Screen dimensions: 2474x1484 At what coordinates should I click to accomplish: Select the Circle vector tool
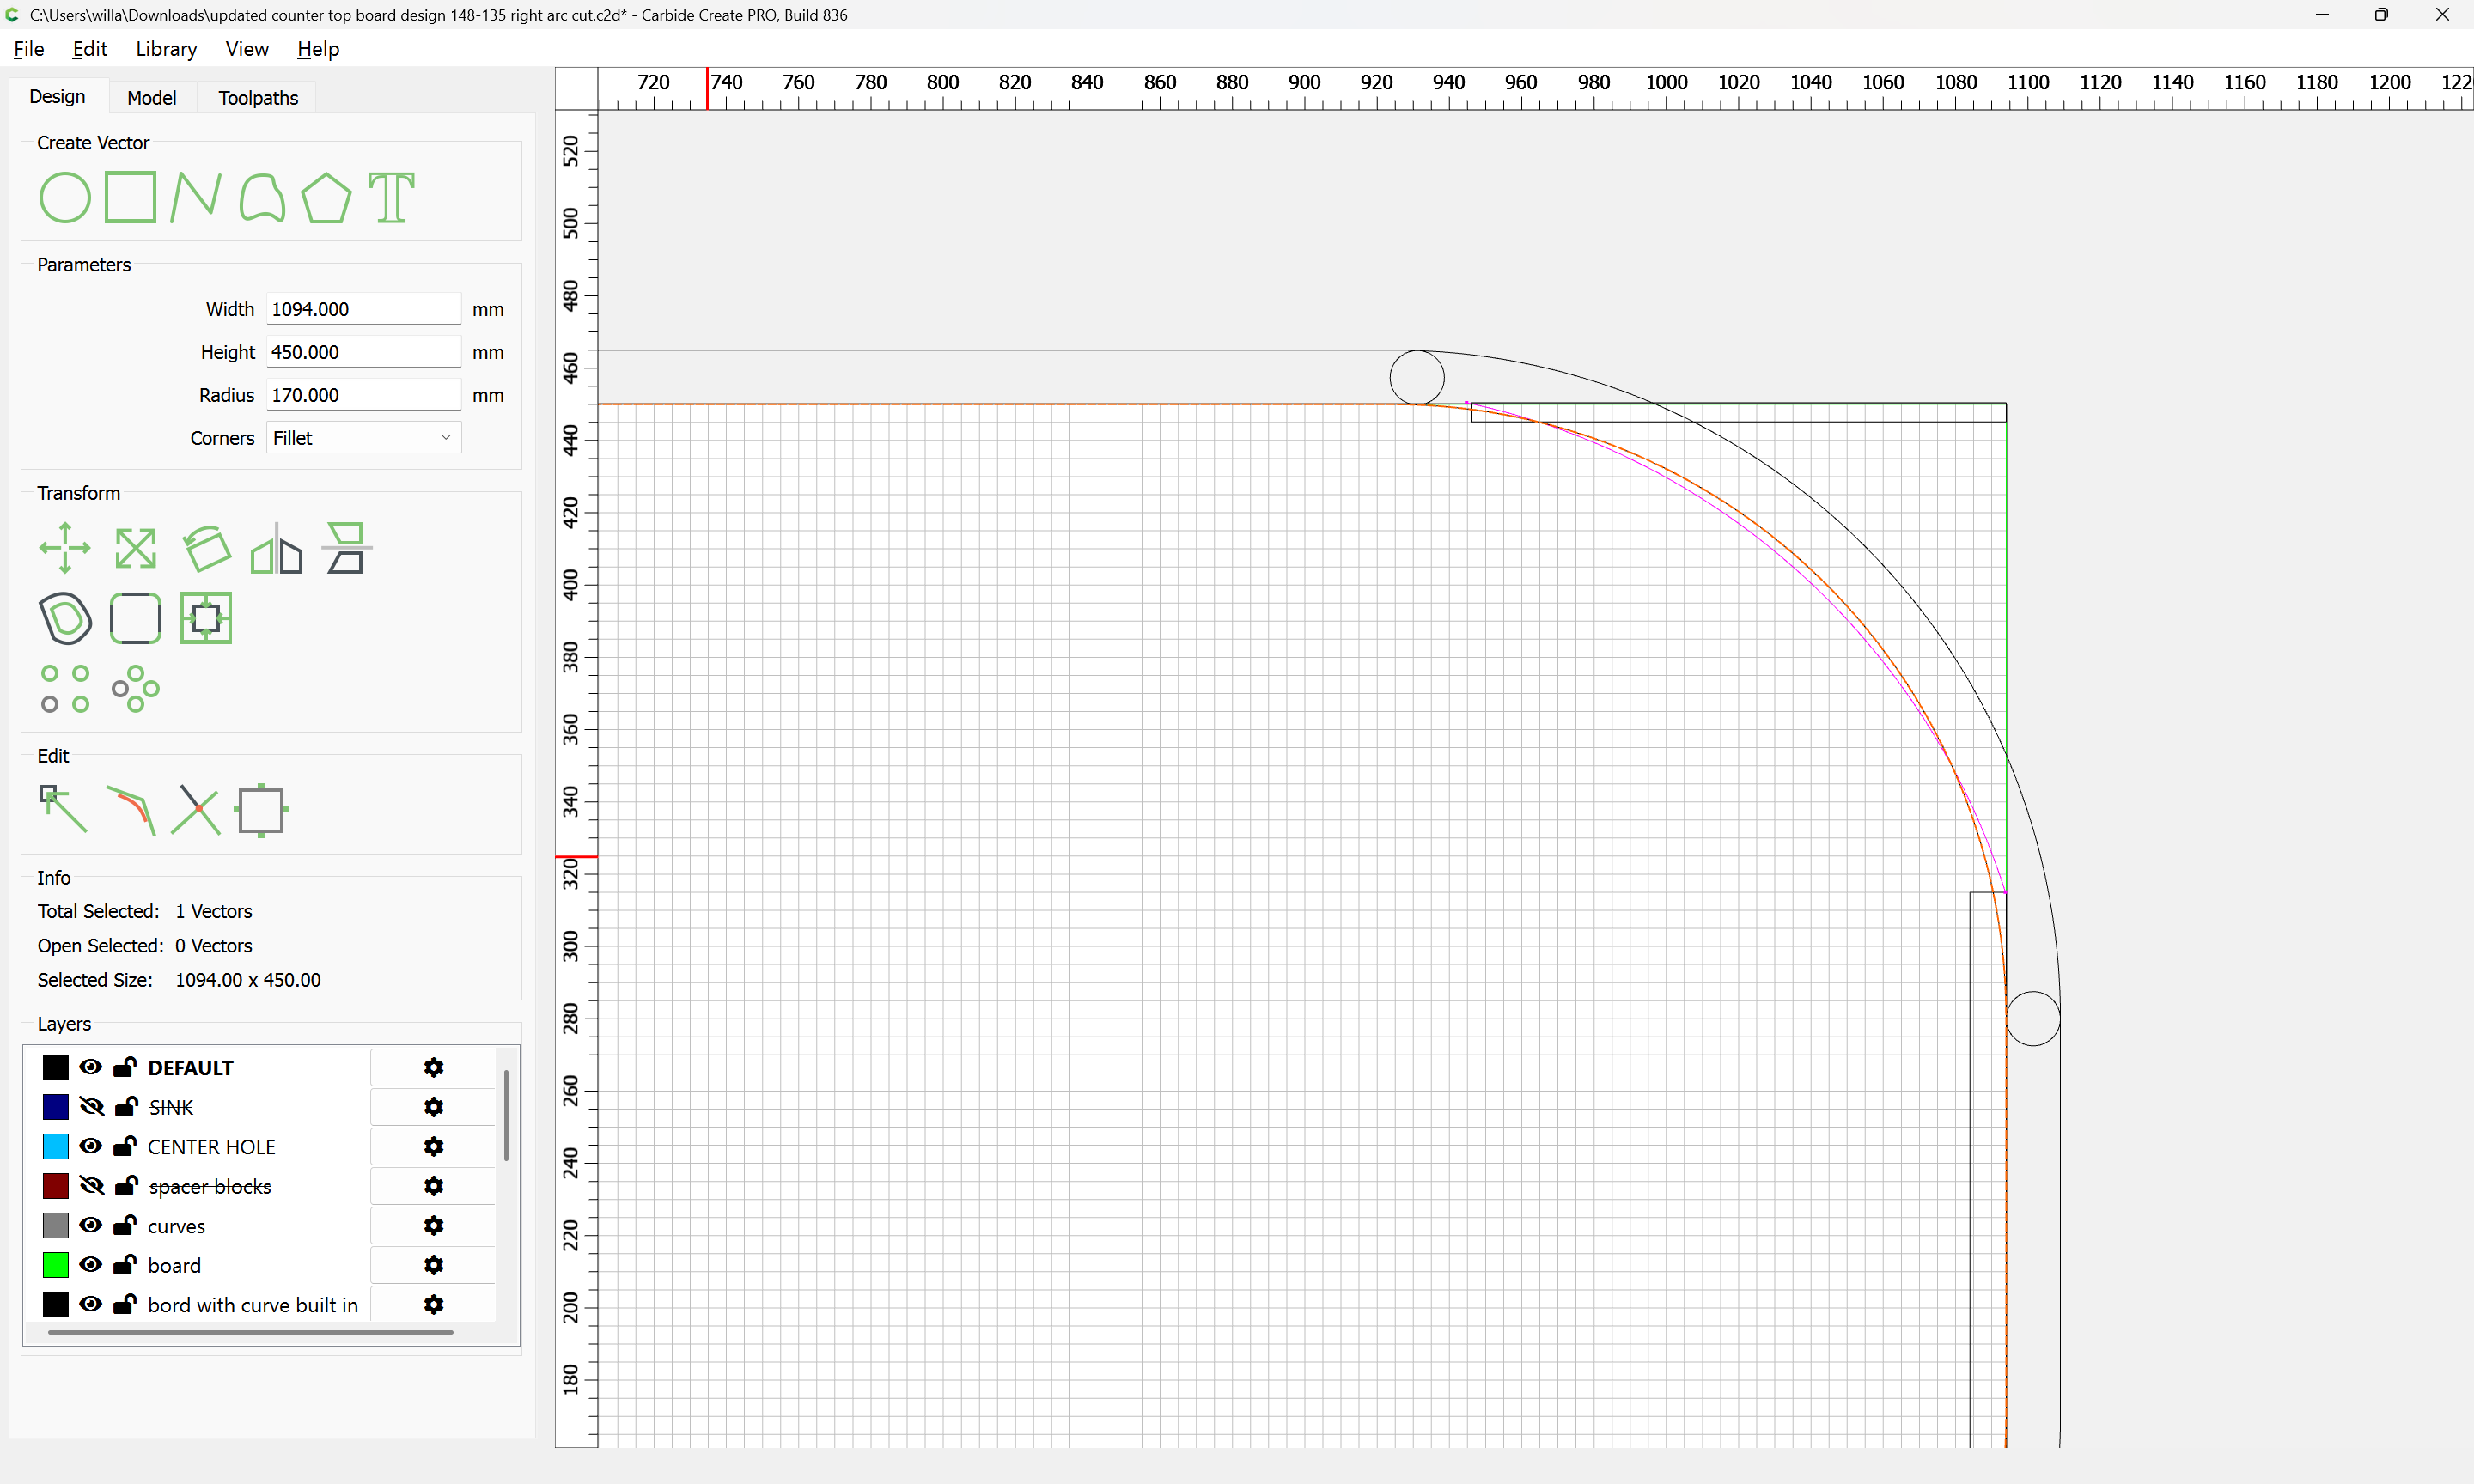tap(65, 197)
